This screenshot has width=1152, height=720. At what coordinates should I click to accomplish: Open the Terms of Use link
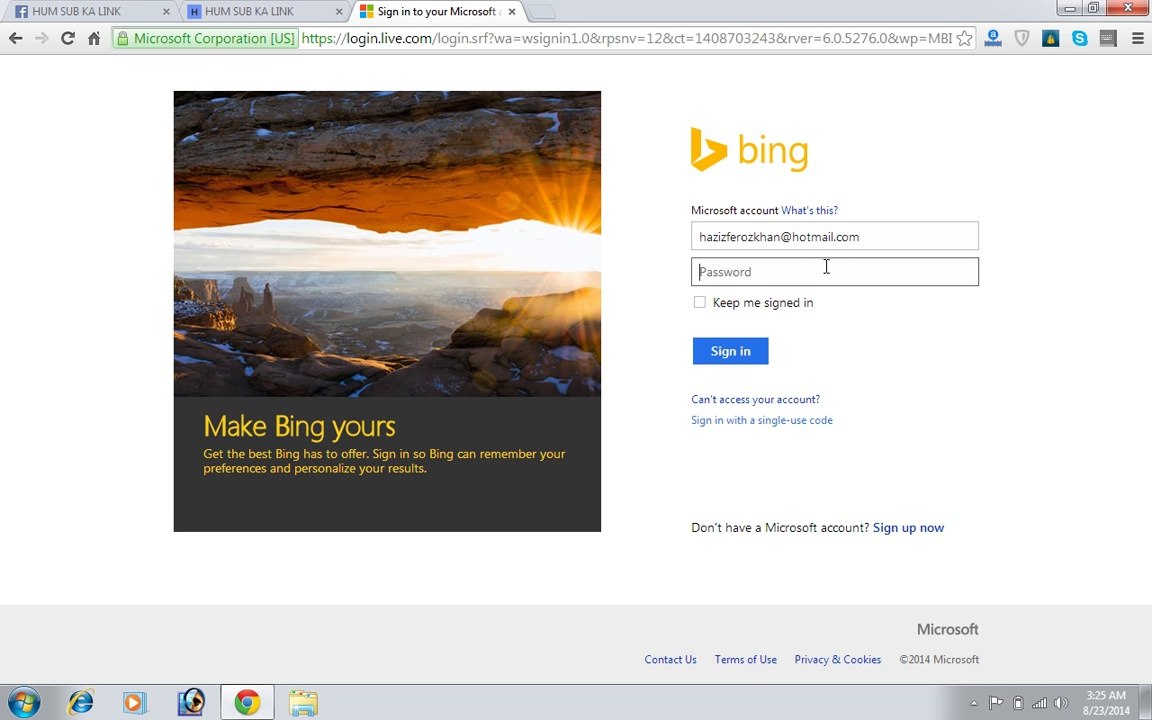[x=746, y=660]
